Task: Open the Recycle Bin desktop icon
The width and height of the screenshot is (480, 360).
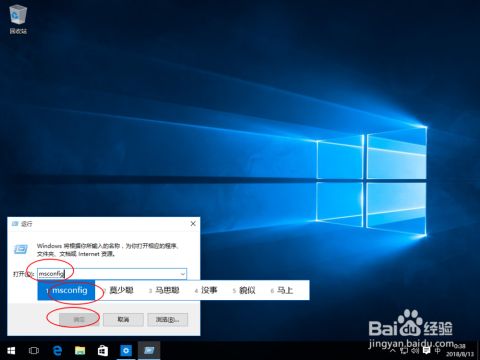Action: (18, 19)
